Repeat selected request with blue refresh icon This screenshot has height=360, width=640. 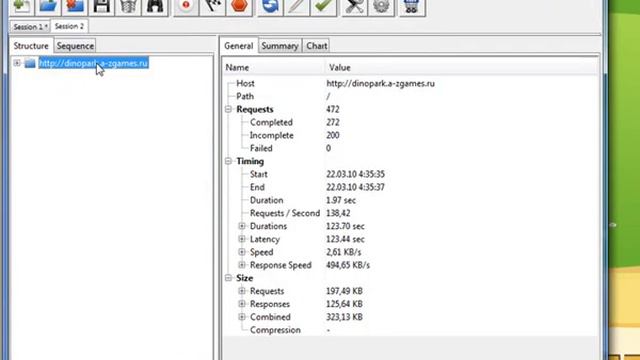click(270, 6)
